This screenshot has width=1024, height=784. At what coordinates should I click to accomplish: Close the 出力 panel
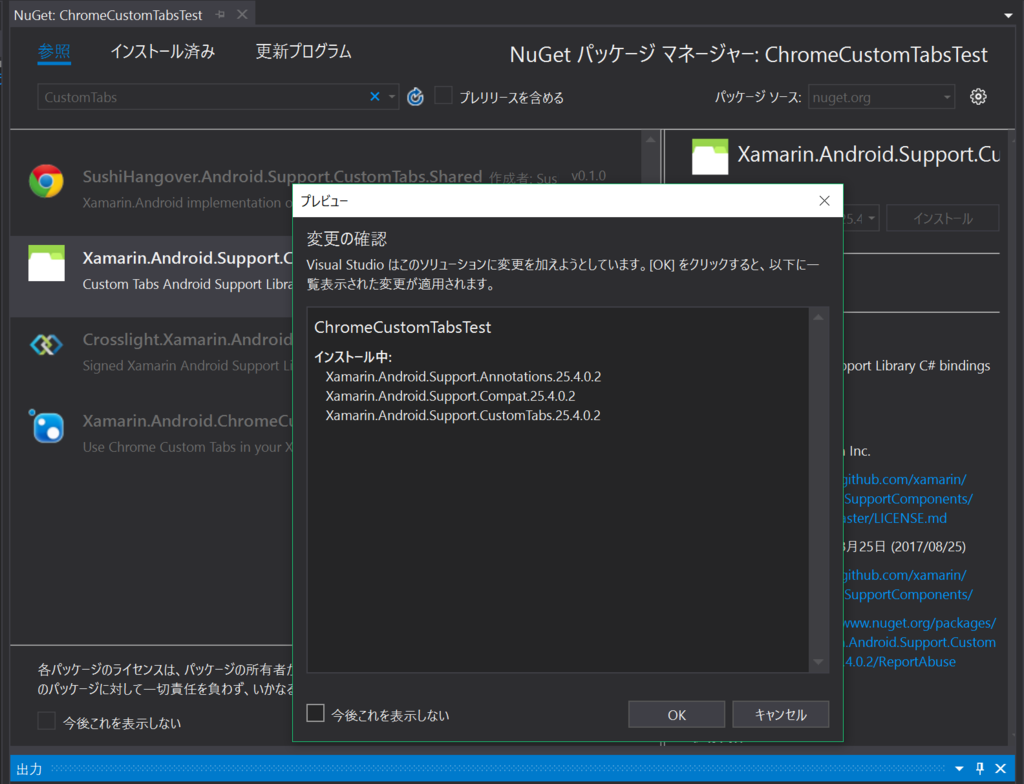pyautogui.click(x=1000, y=769)
